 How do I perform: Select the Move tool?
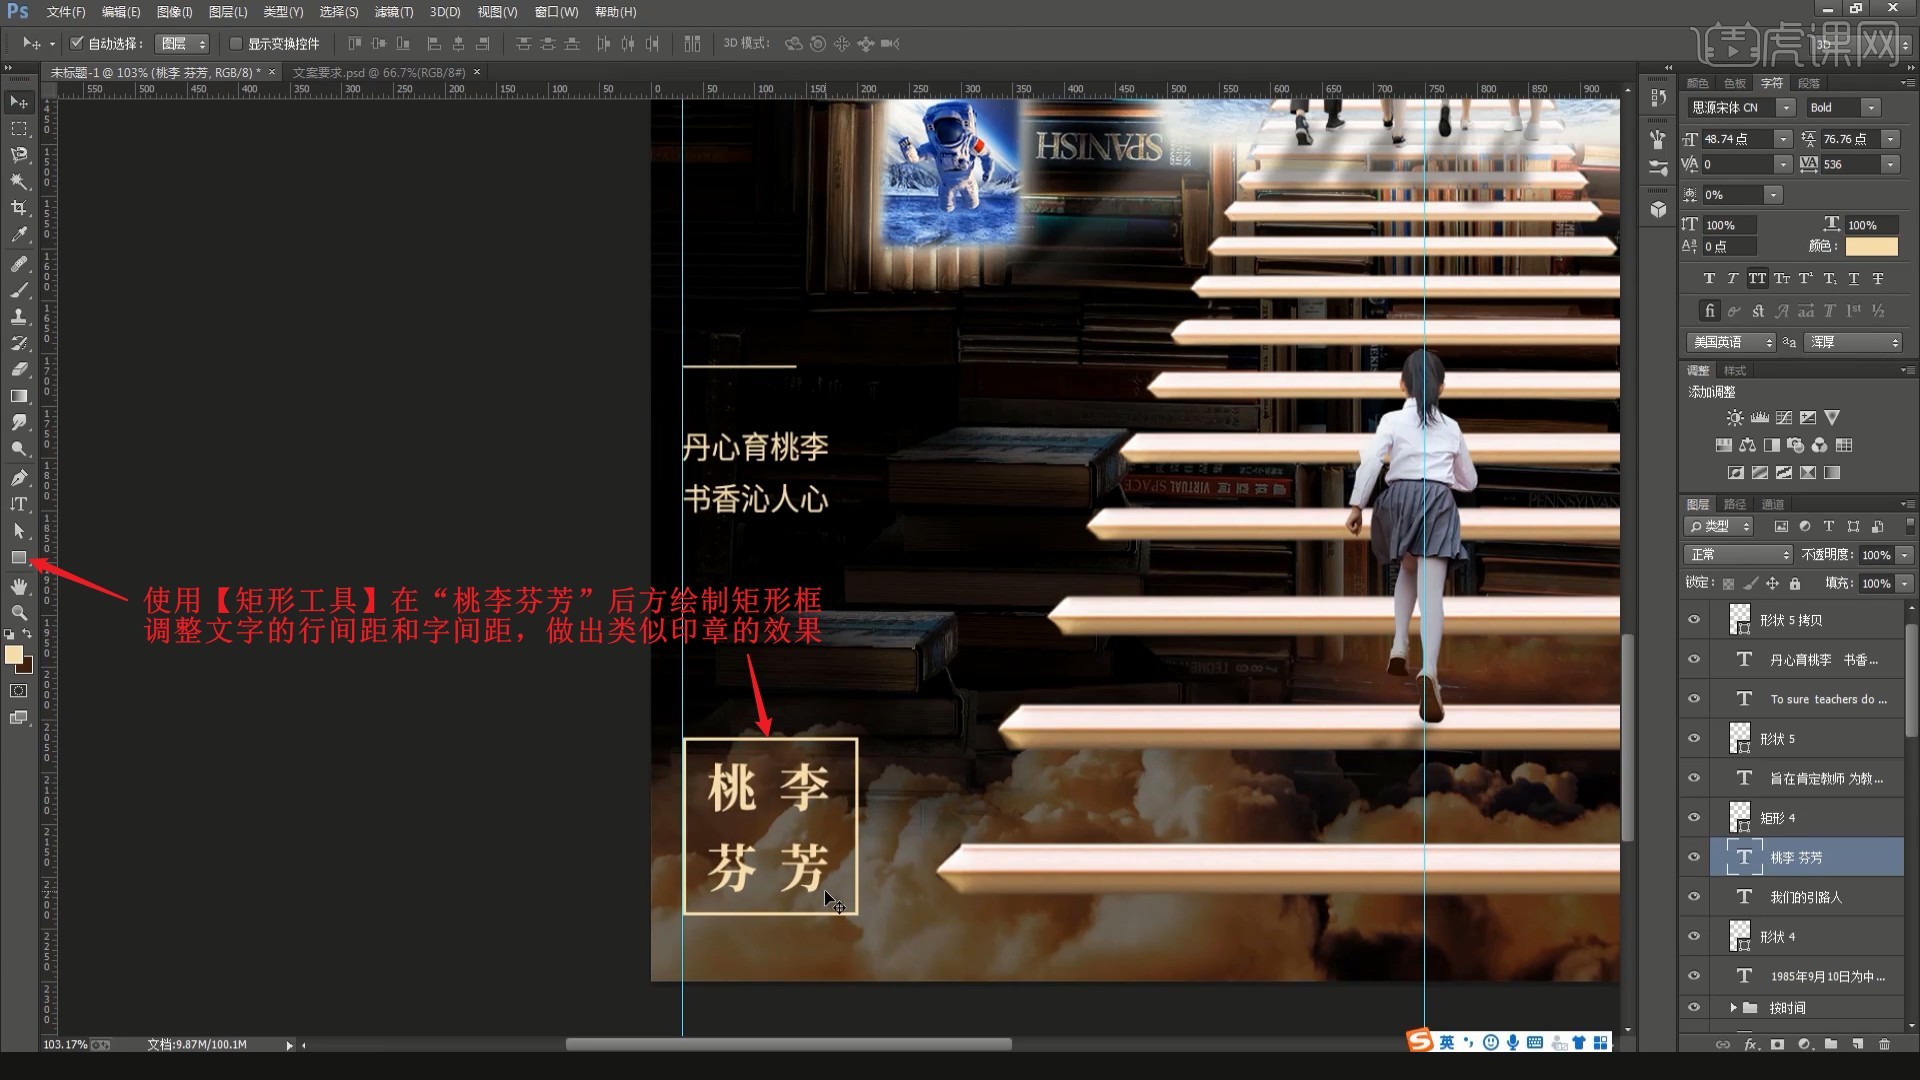pos(18,101)
